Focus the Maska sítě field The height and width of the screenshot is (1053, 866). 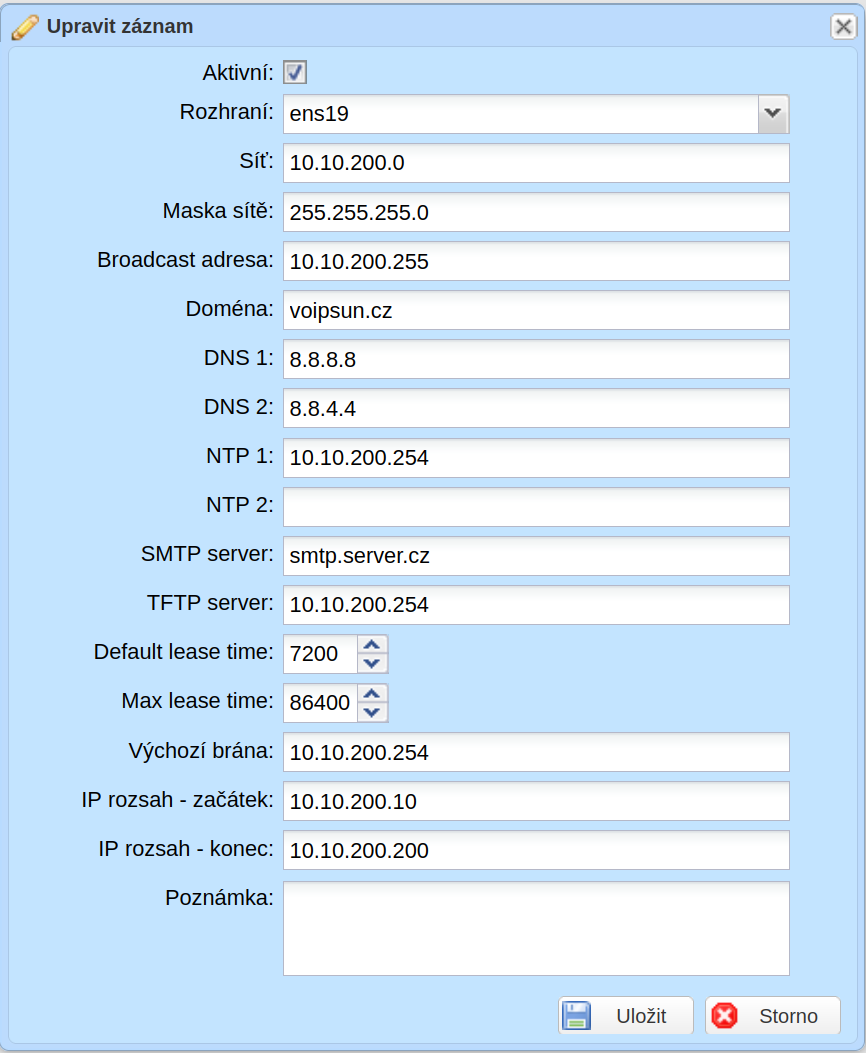(536, 212)
